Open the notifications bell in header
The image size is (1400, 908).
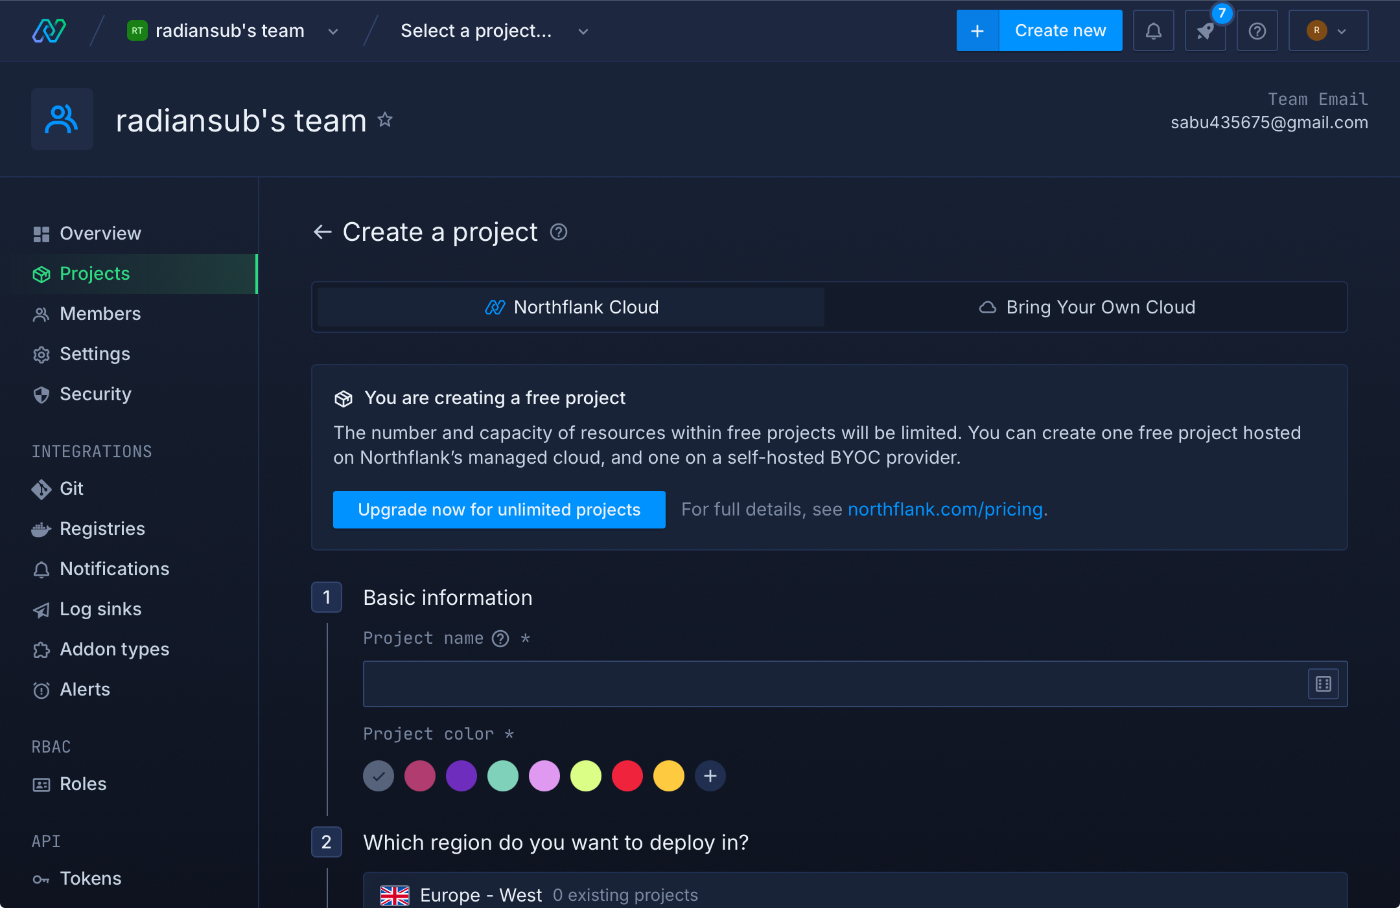1153,31
